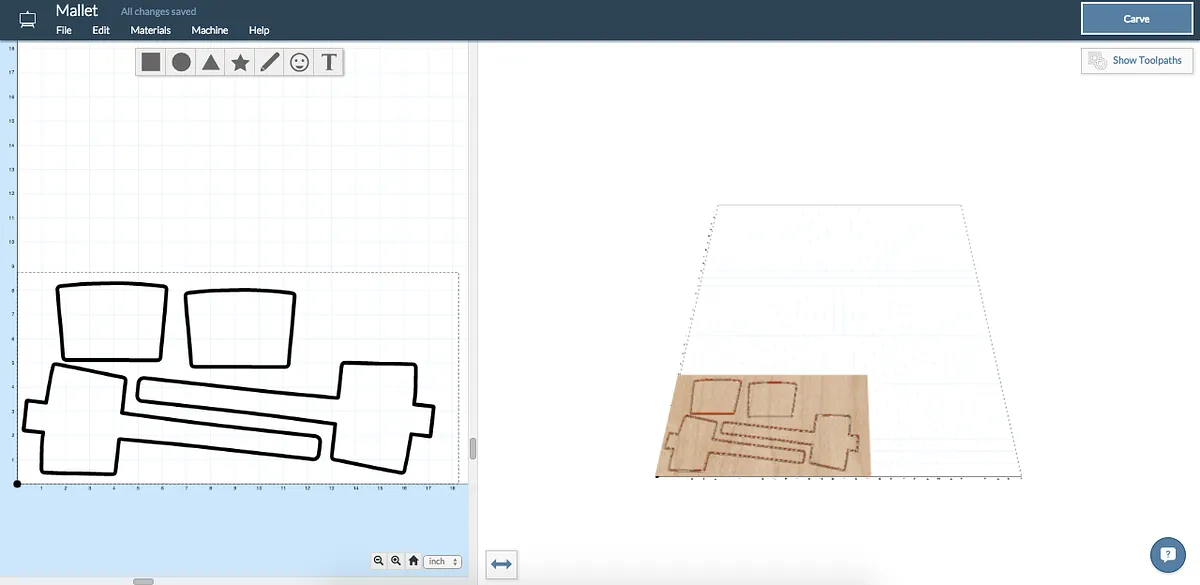This screenshot has width=1200, height=585.
Task: Open the Easel projects icon at top-left
Action: coord(28,20)
